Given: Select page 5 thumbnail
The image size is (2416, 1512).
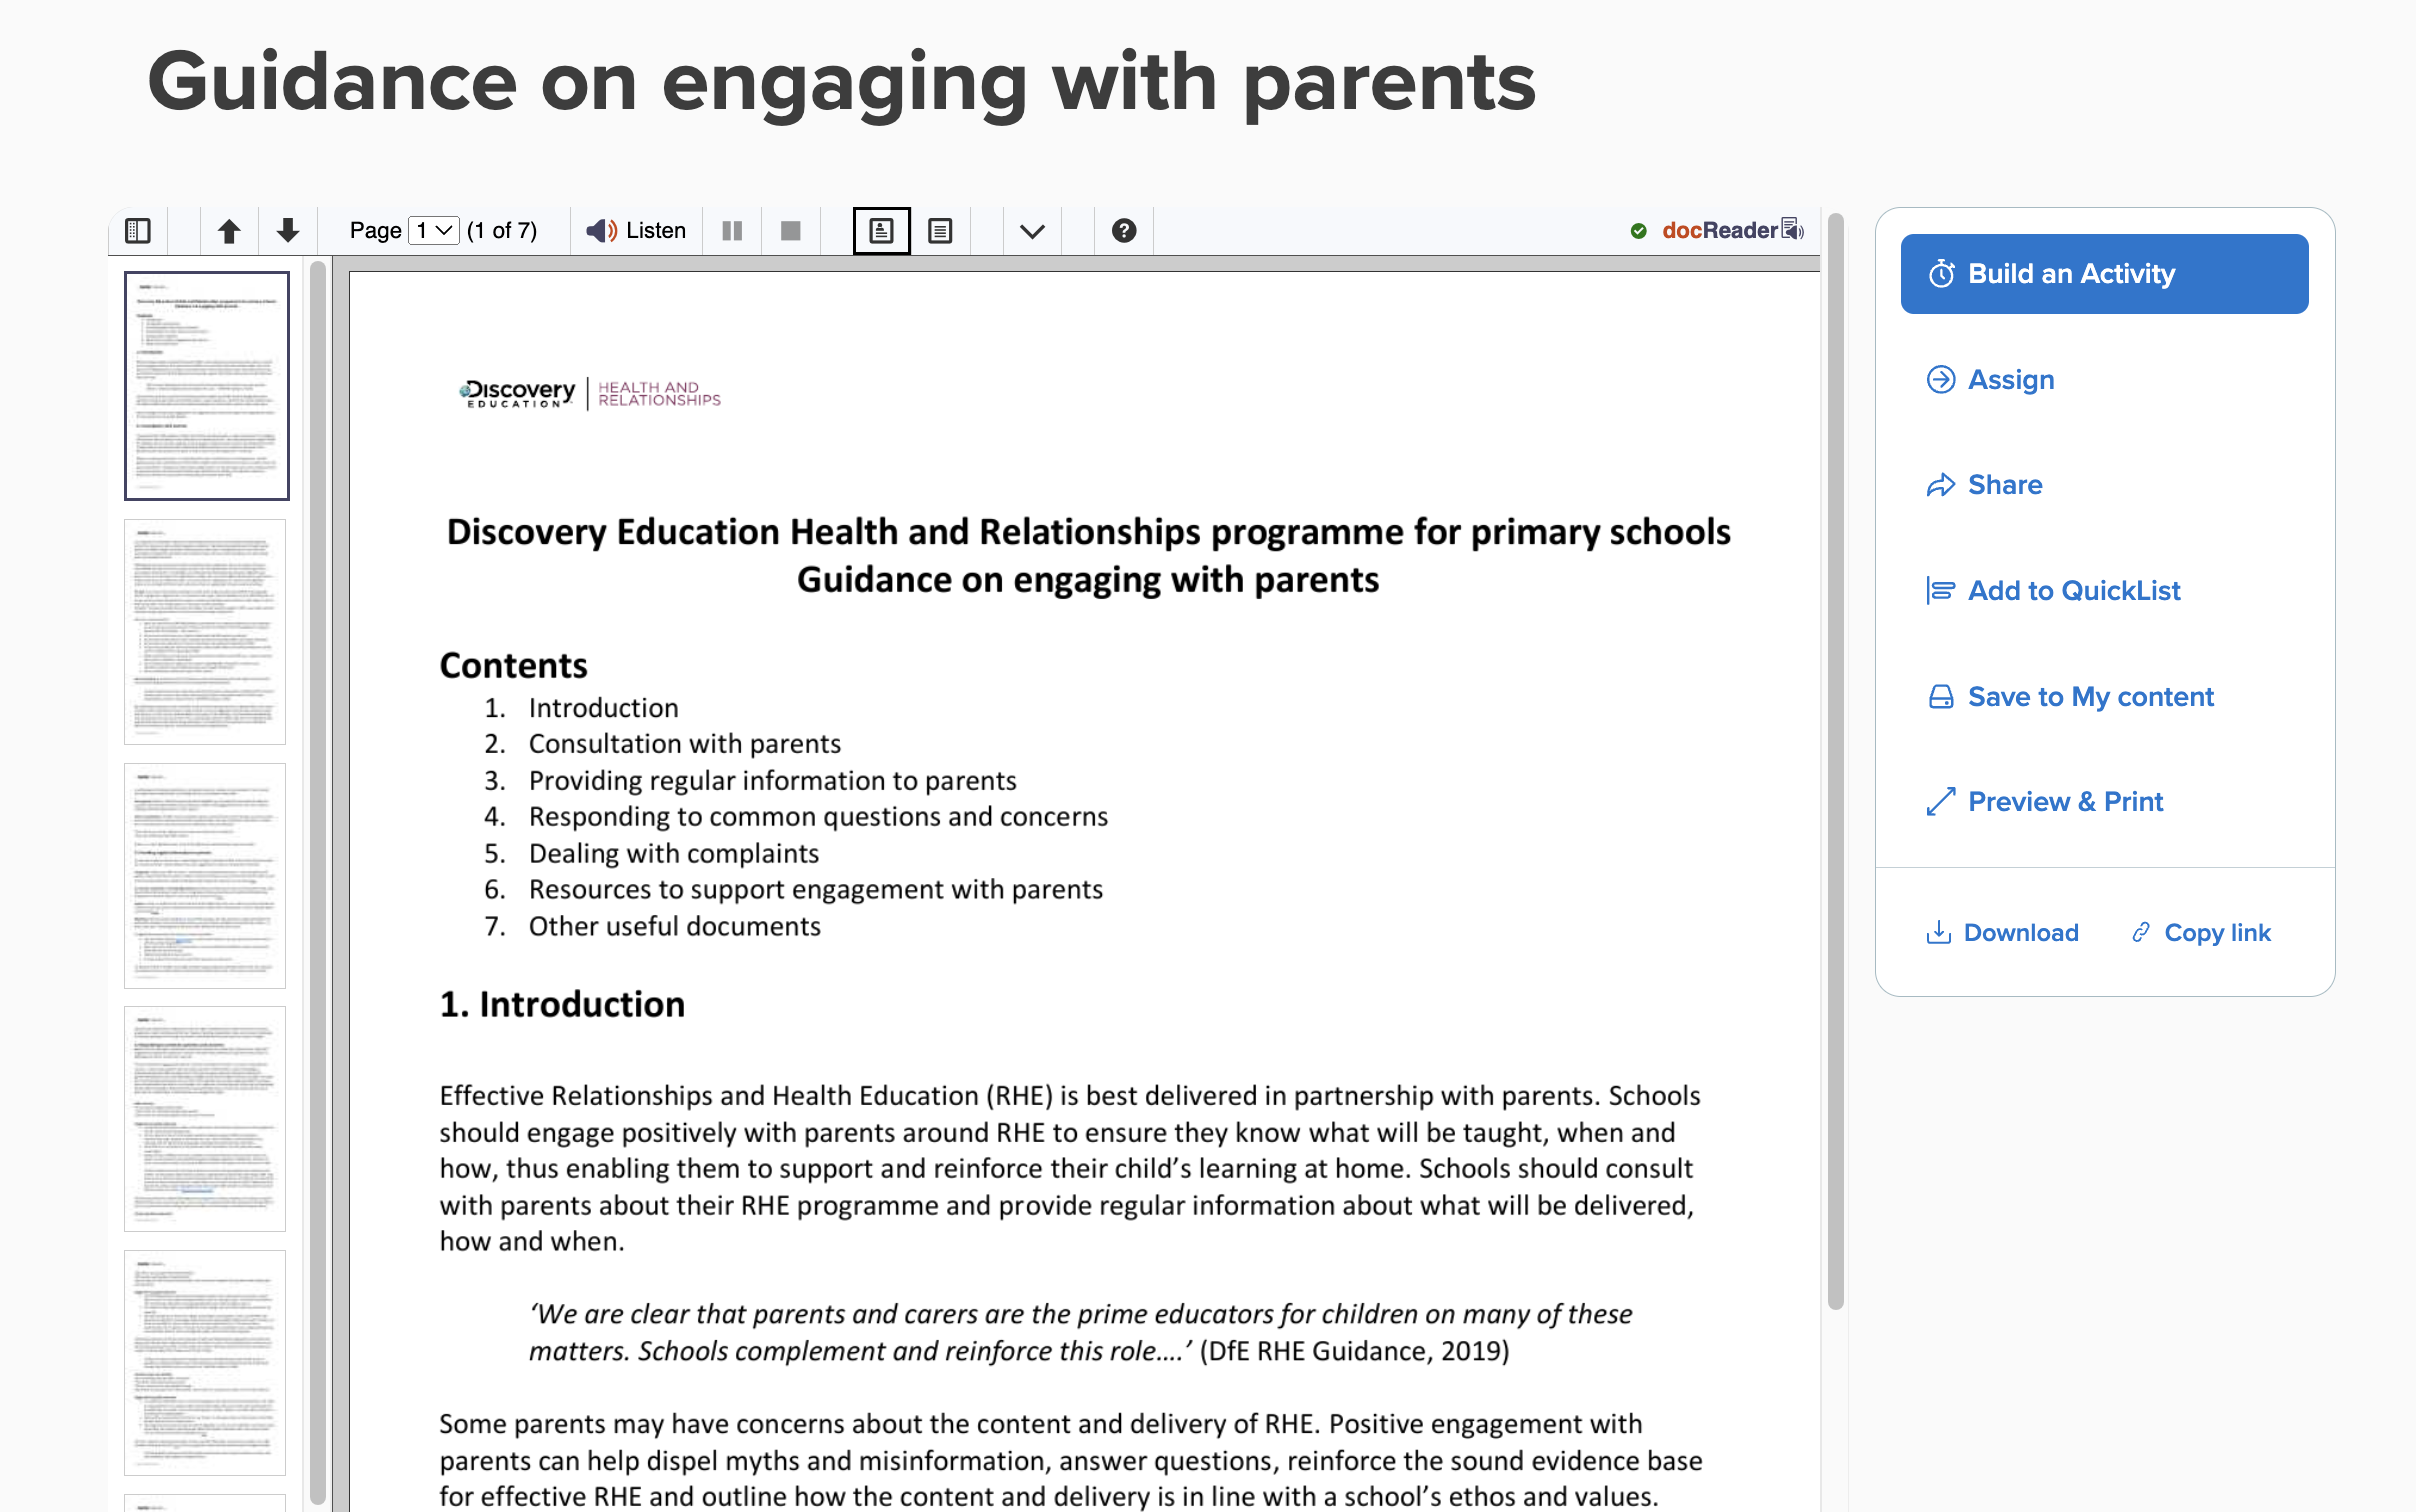Looking at the screenshot, I should (205, 1363).
